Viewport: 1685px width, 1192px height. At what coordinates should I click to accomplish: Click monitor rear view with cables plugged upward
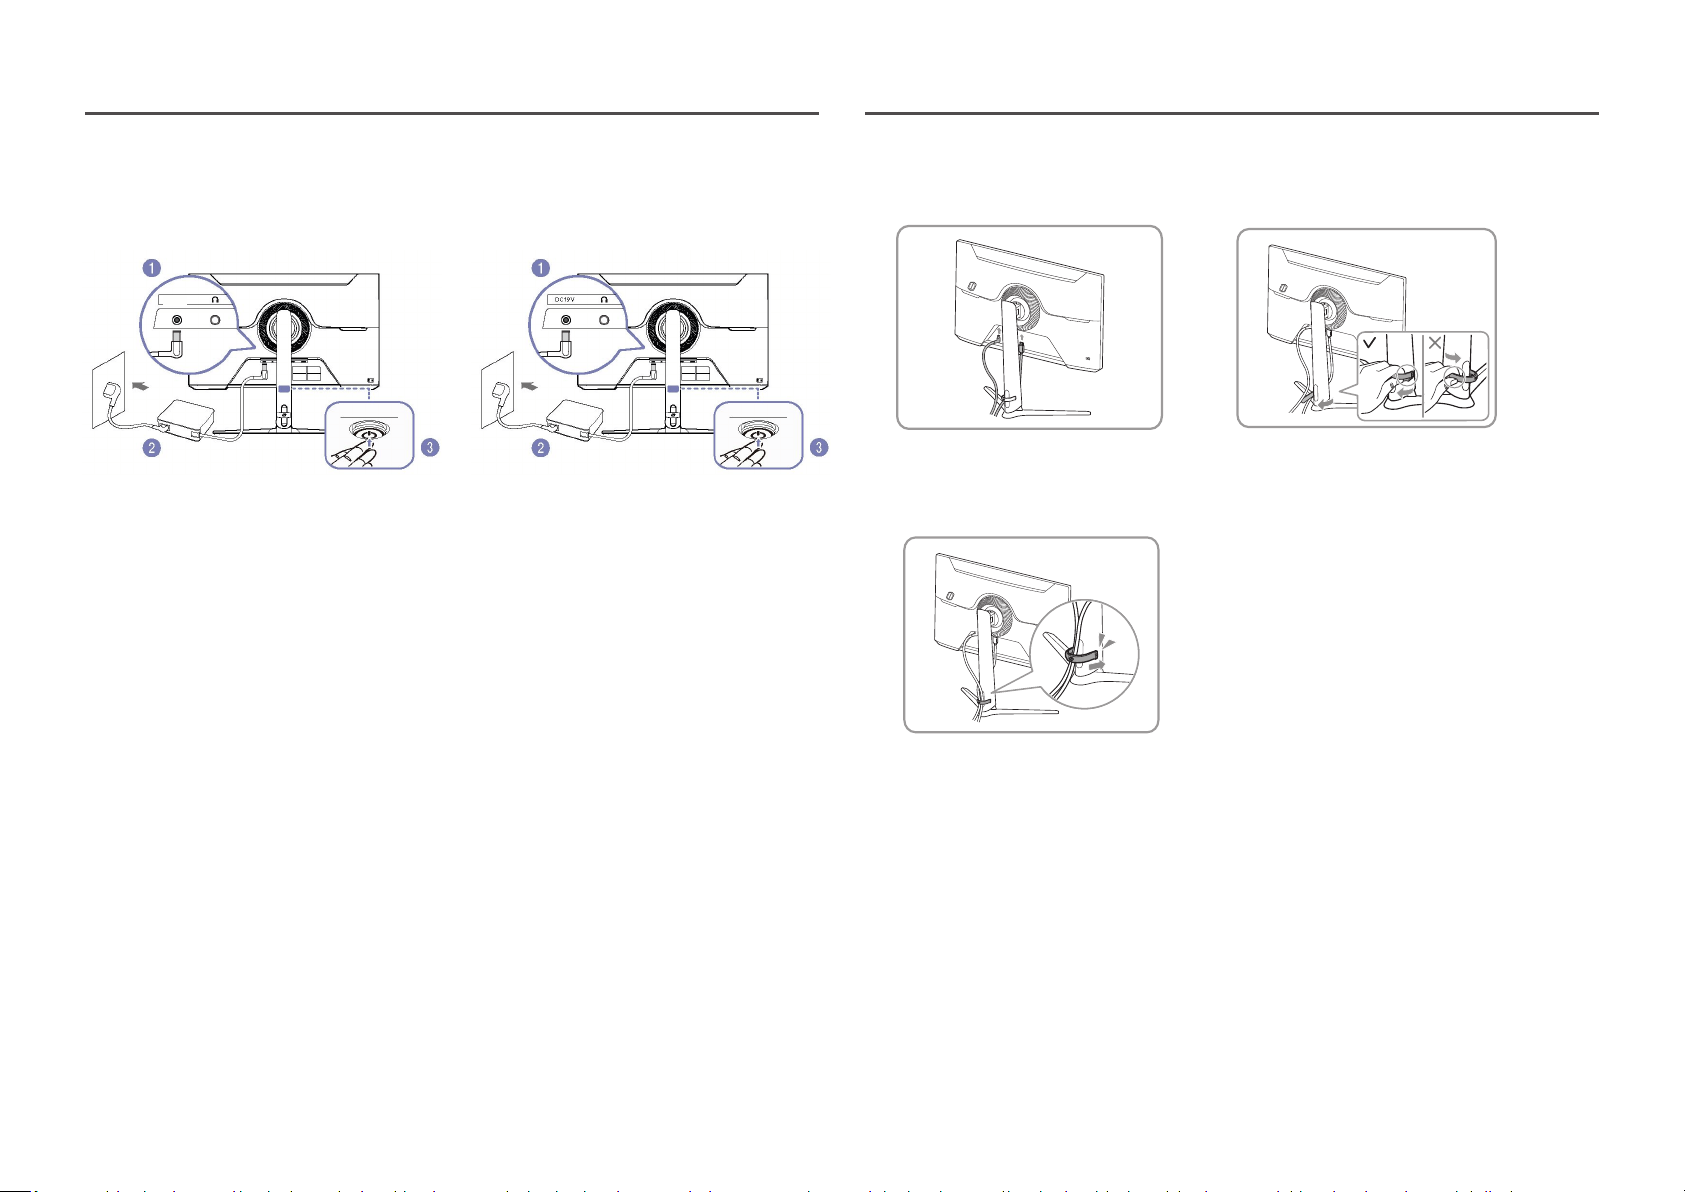coord(1029,327)
